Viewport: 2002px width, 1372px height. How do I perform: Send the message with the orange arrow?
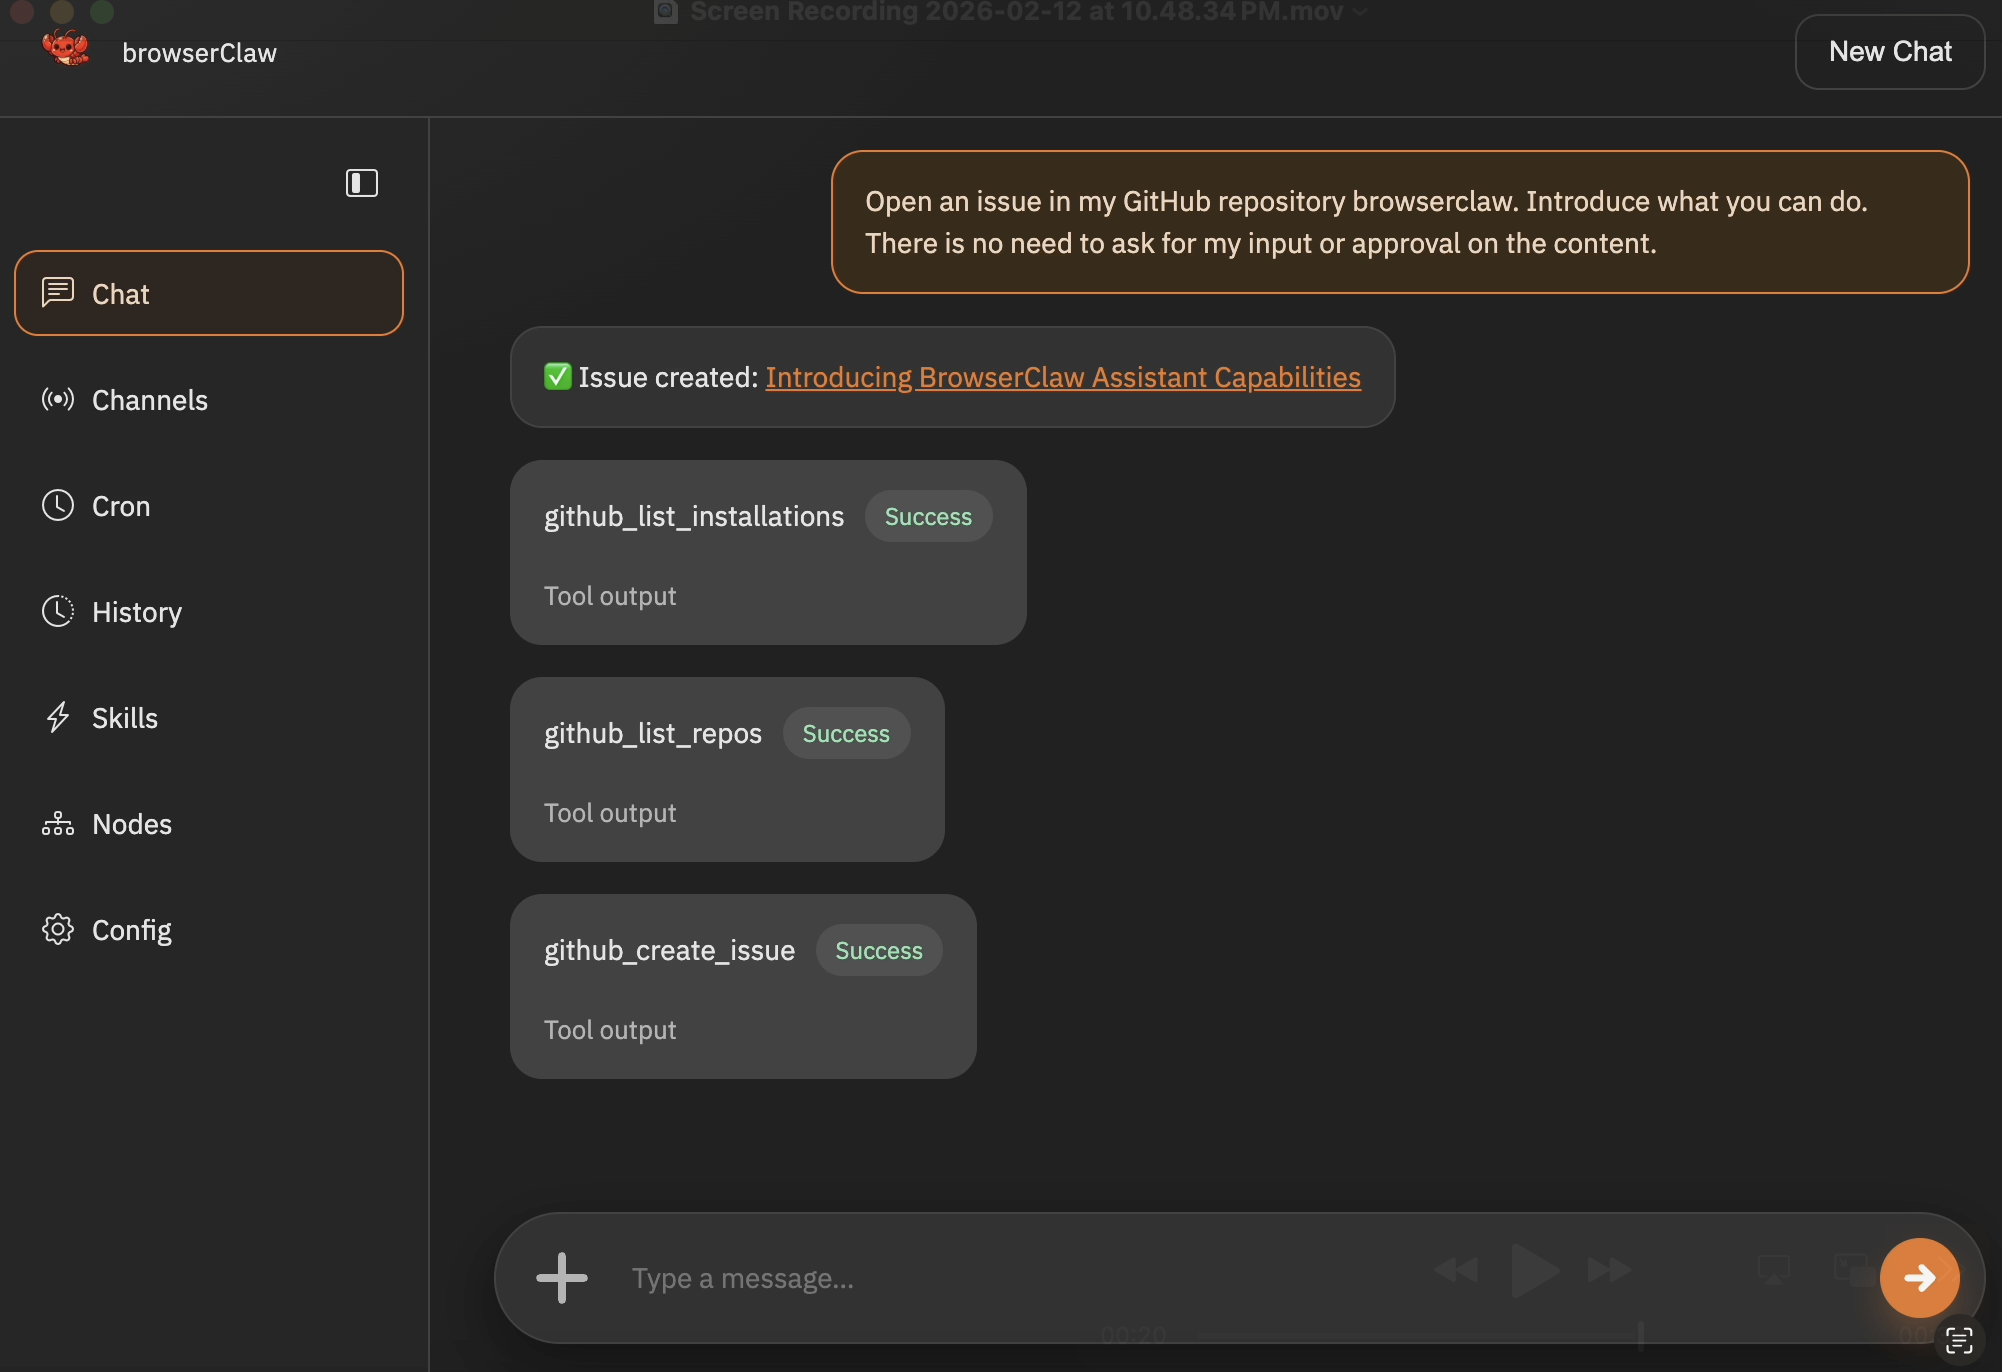coord(1920,1278)
